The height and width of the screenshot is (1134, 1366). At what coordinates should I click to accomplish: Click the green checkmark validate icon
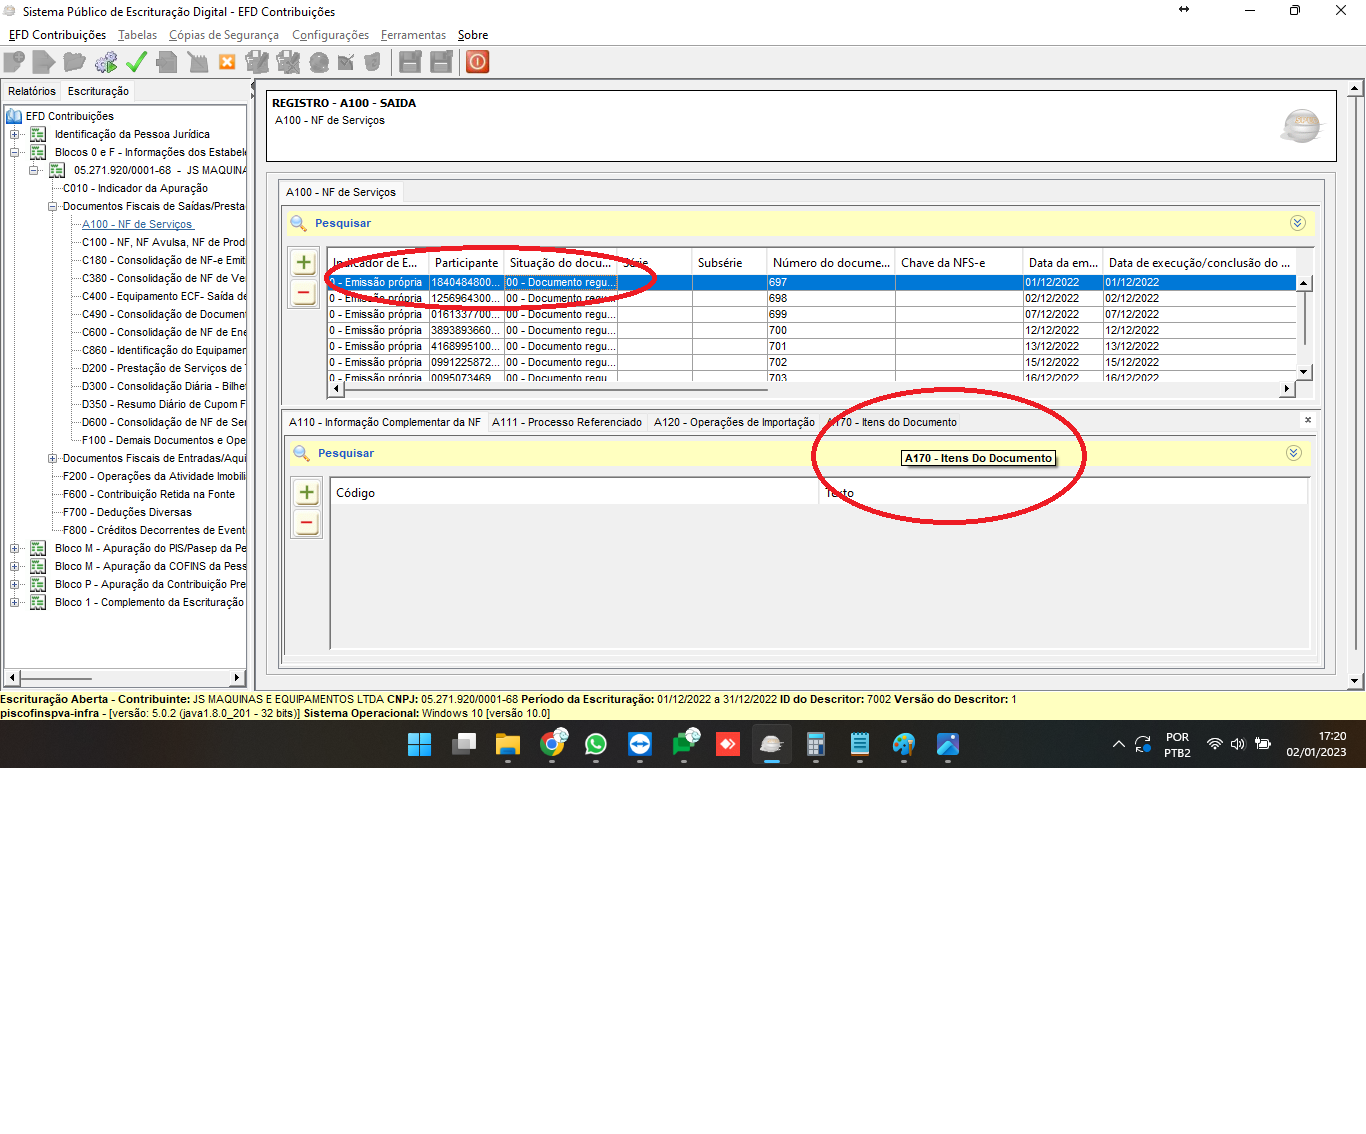(x=136, y=62)
